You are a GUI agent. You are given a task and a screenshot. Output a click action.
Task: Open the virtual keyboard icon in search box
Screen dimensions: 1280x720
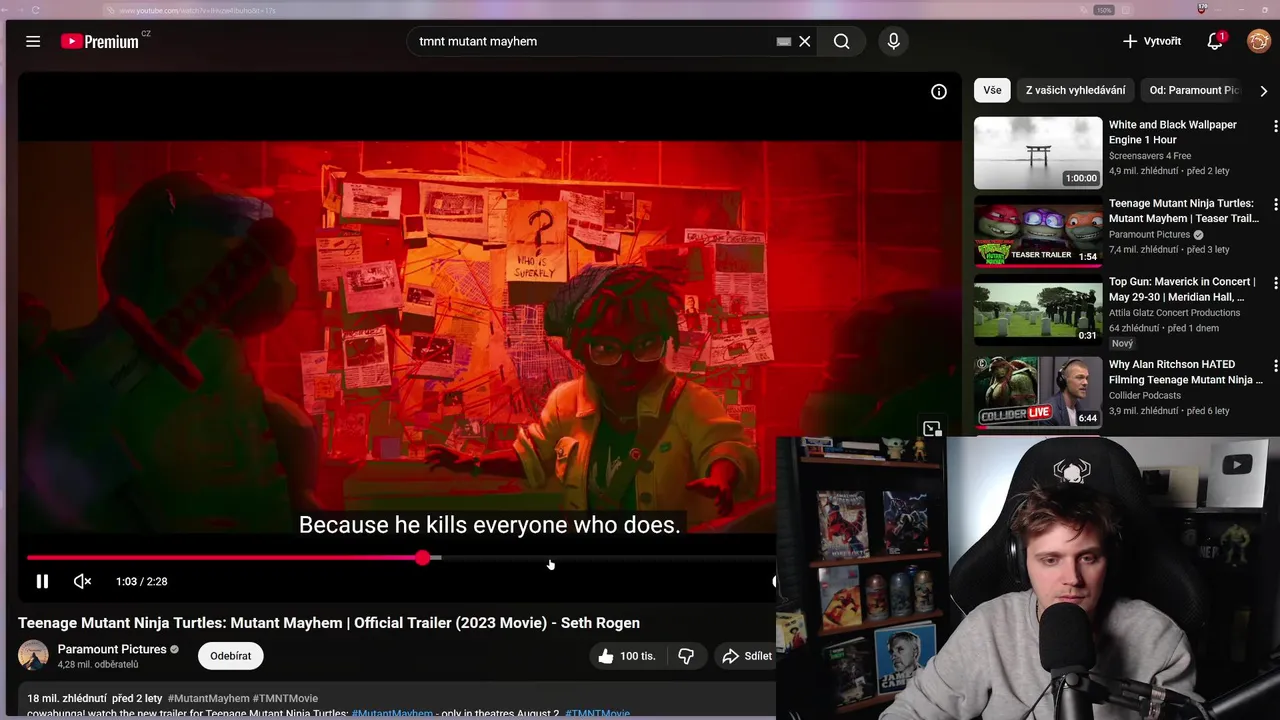tap(784, 41)
